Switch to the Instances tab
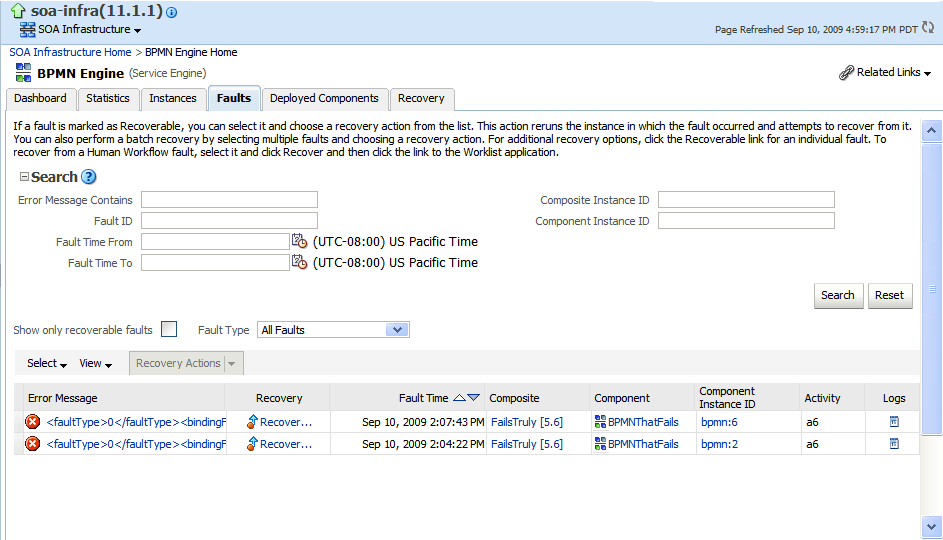The height and width of the screenshot is (540, 943). (x=173, y=99)
